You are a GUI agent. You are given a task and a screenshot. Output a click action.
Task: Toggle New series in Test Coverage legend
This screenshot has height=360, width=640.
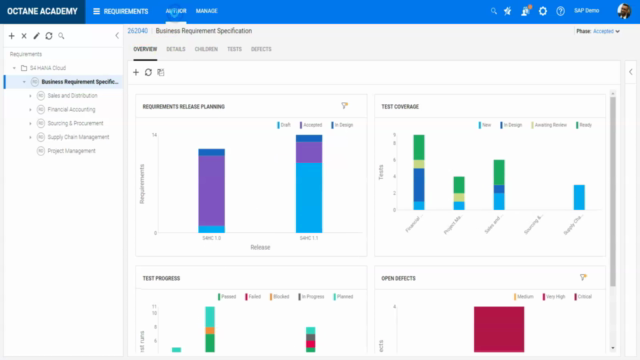(x=485, y=125)
